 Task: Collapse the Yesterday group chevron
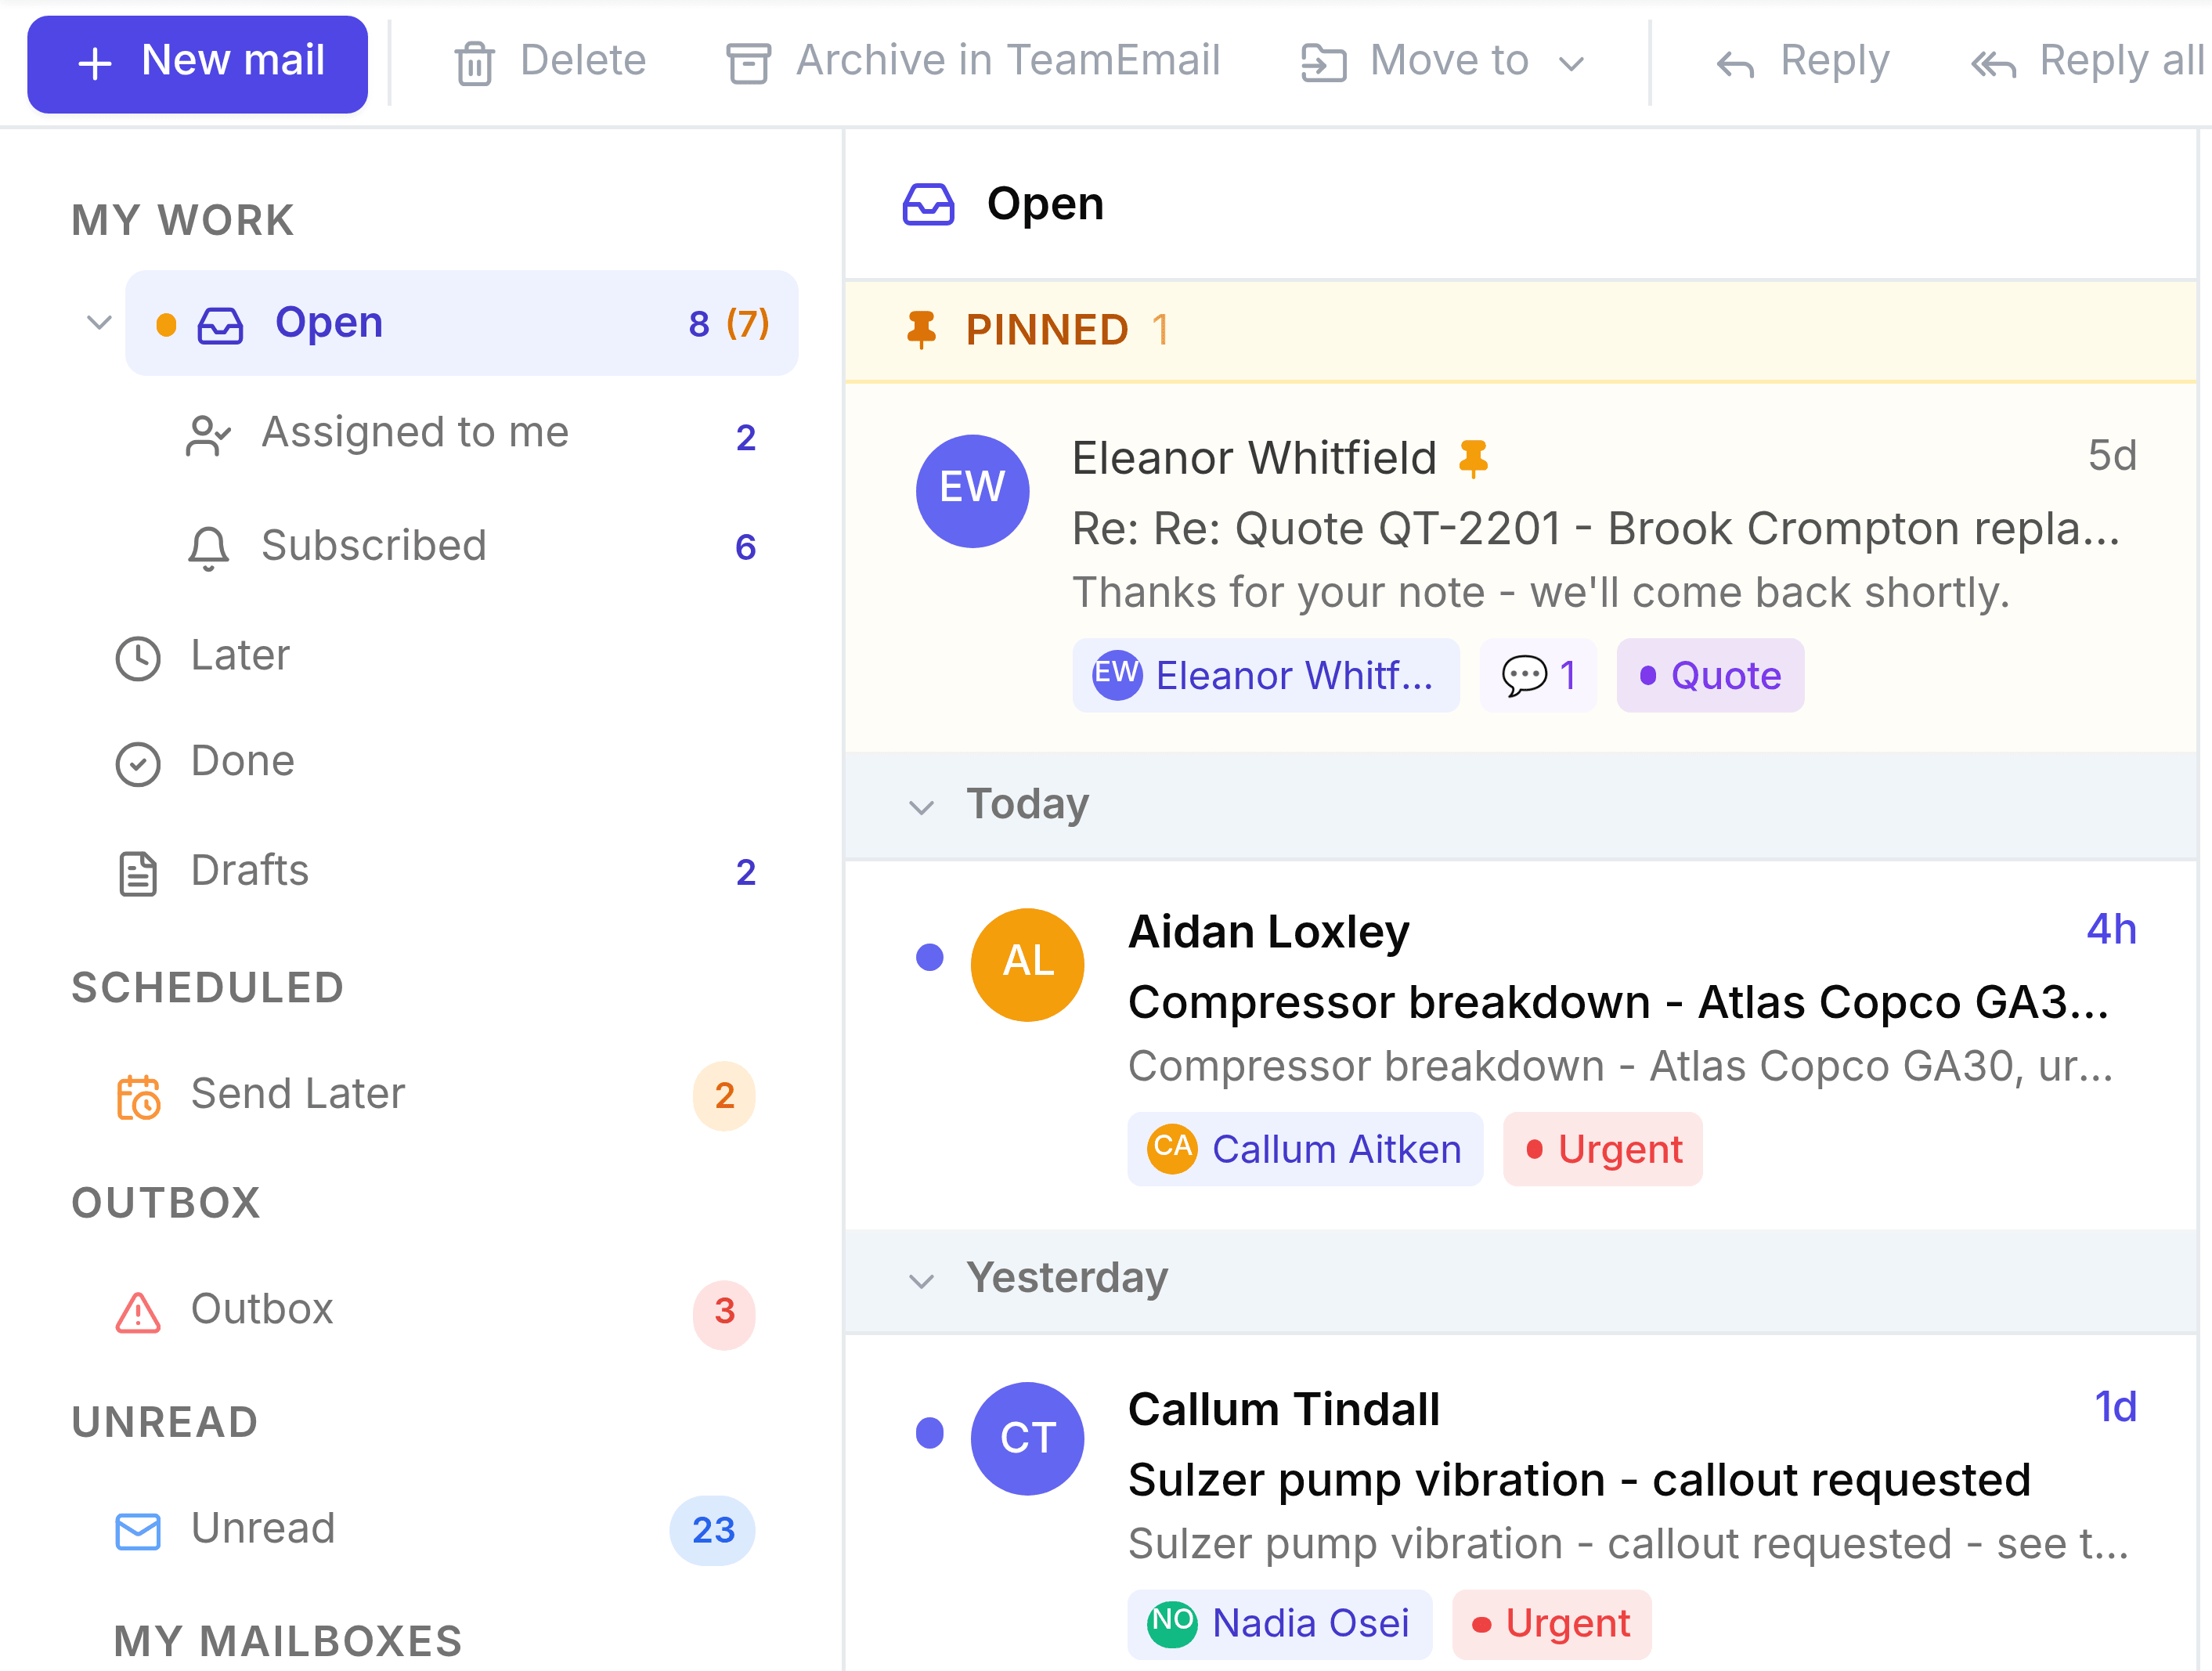click(x=921, y=1280)
